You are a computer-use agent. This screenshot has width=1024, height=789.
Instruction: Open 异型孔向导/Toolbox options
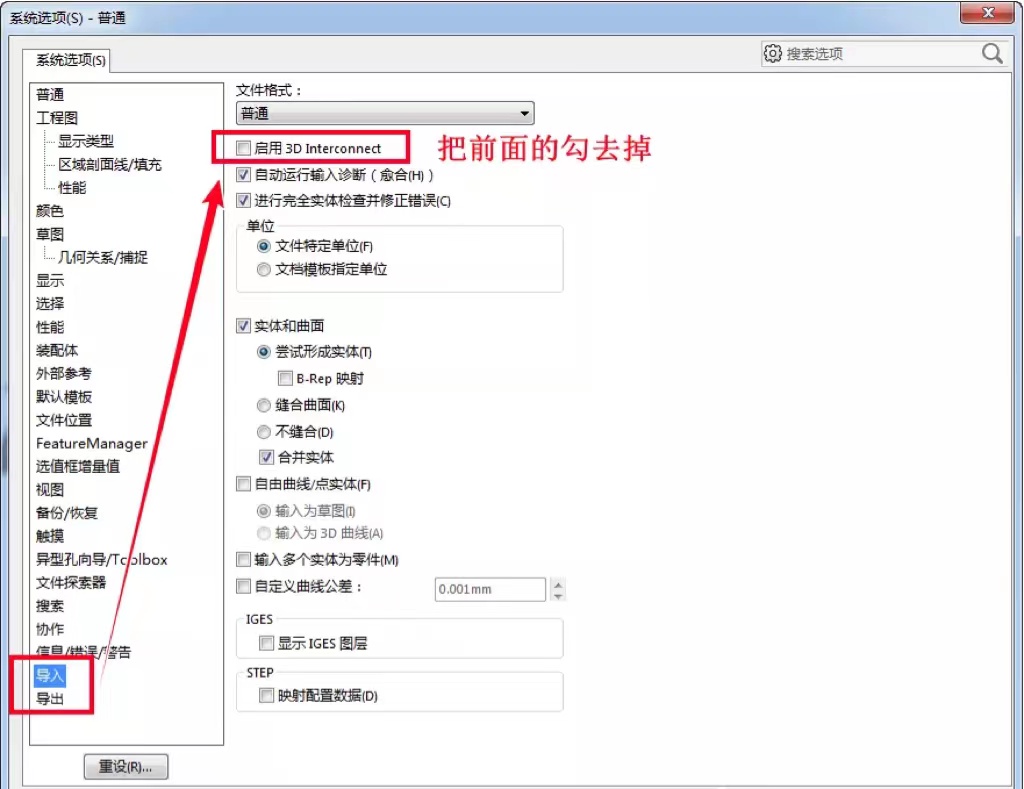point(102,560)
